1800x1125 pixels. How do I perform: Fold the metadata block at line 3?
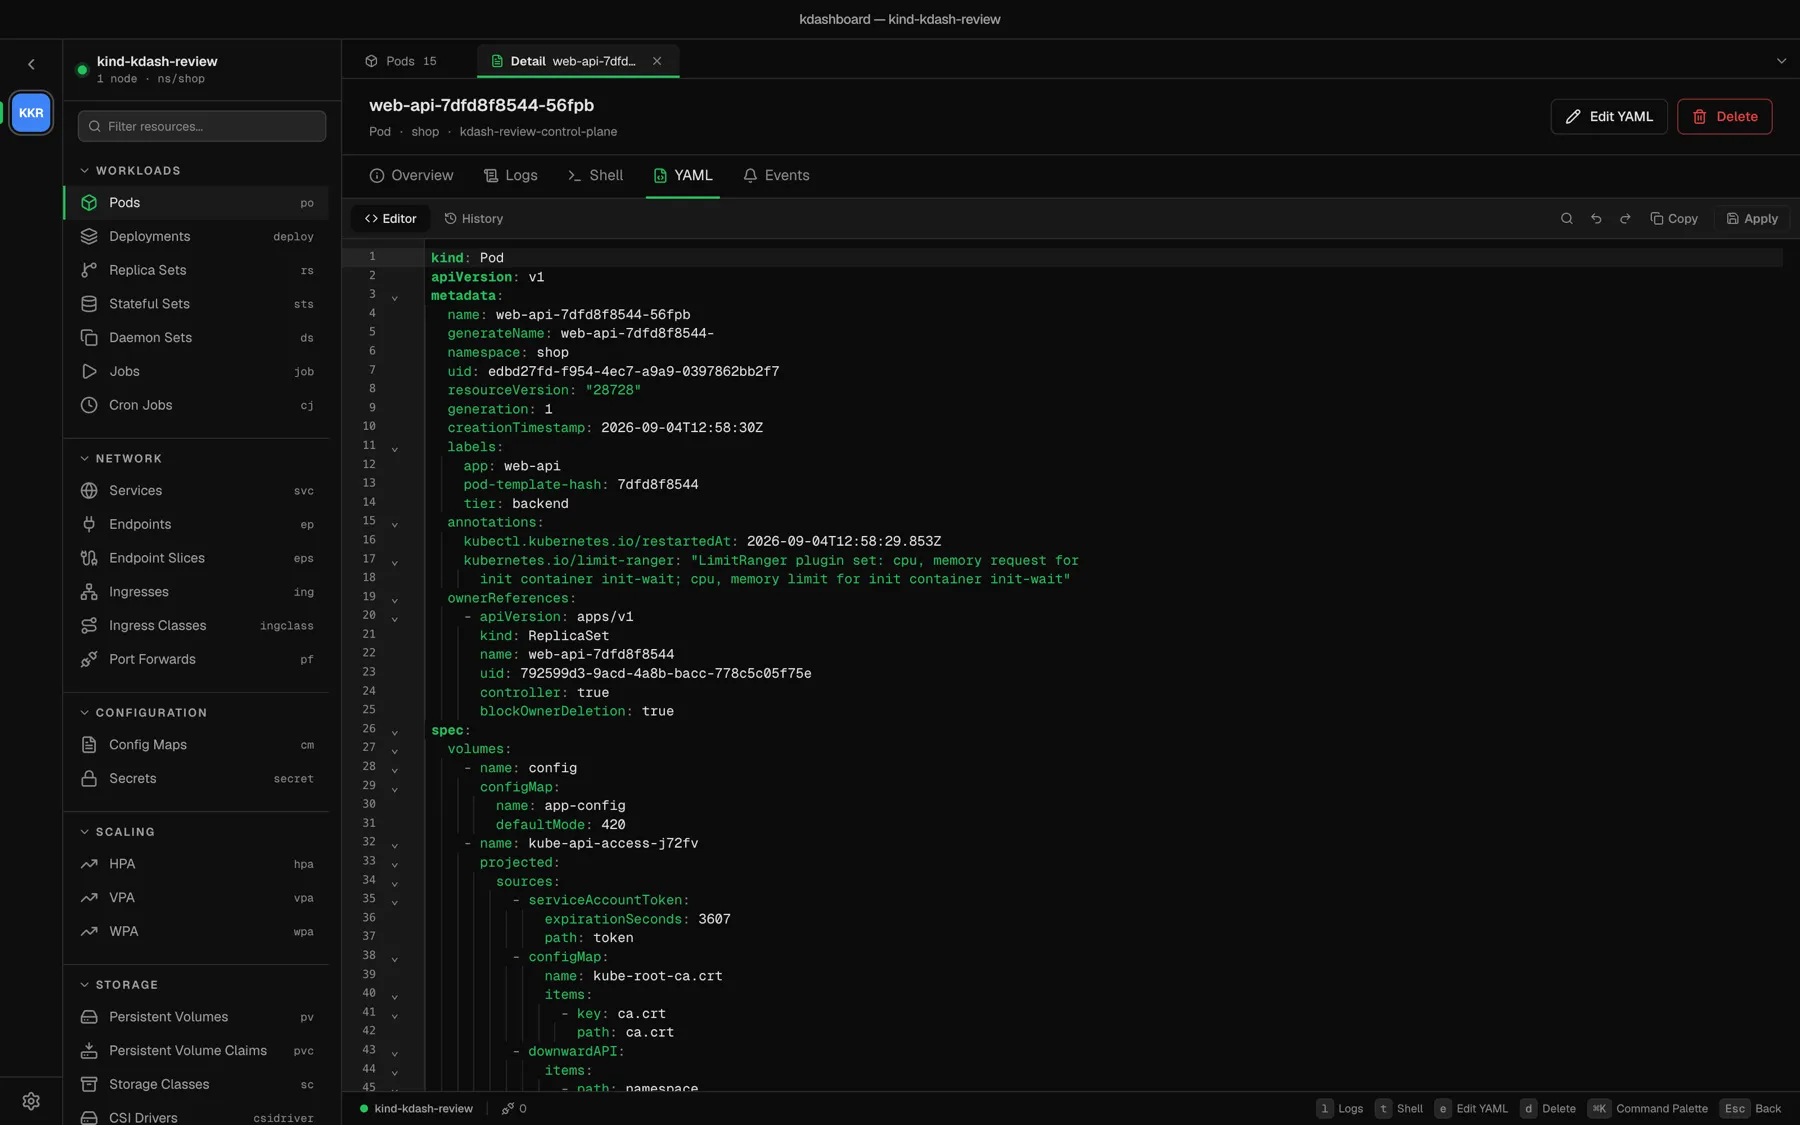[x=395, y=297]
